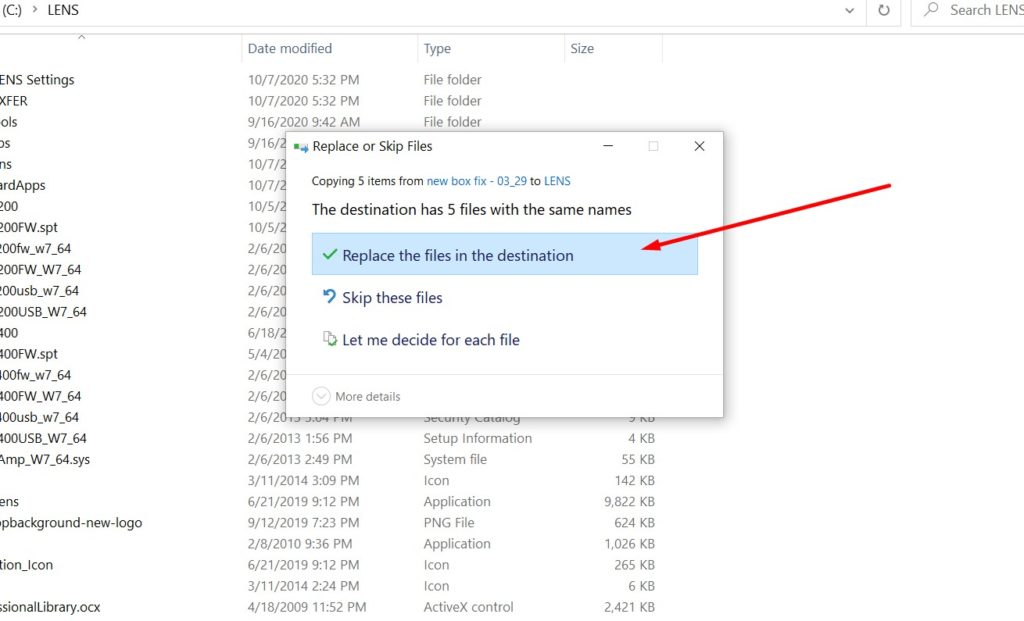Sort by Date modified column header

point(290,49)
